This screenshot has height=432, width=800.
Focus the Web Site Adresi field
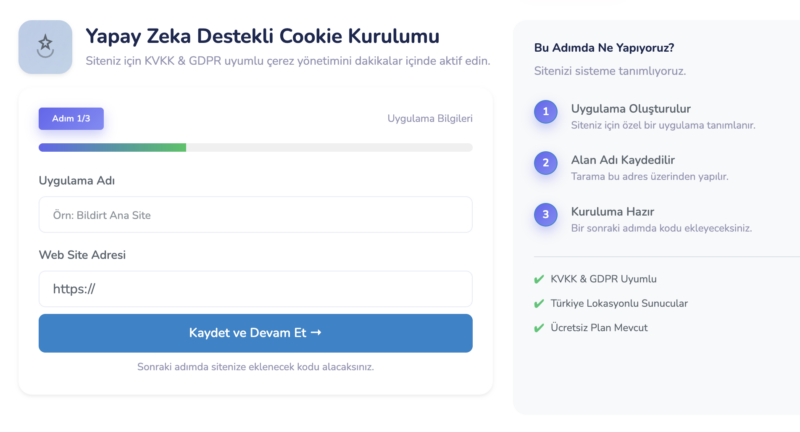(x=255, y=289)
